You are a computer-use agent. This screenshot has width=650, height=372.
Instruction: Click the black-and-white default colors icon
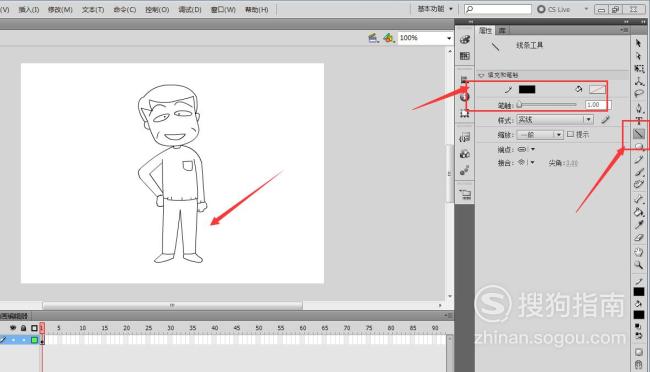638,327
